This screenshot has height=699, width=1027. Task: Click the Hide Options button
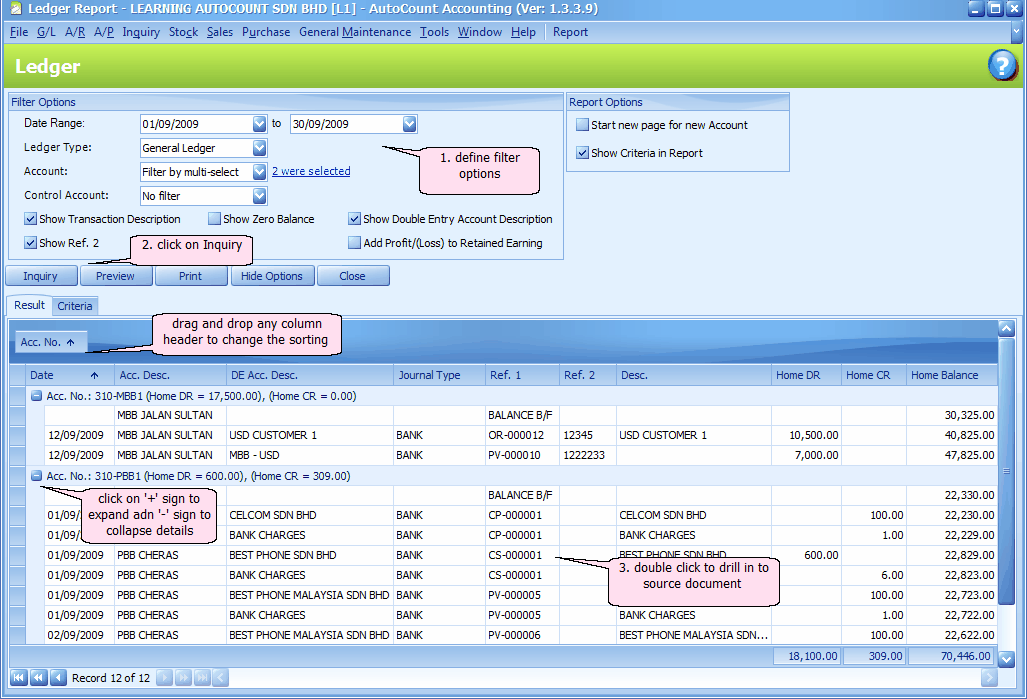click(272, 276)
